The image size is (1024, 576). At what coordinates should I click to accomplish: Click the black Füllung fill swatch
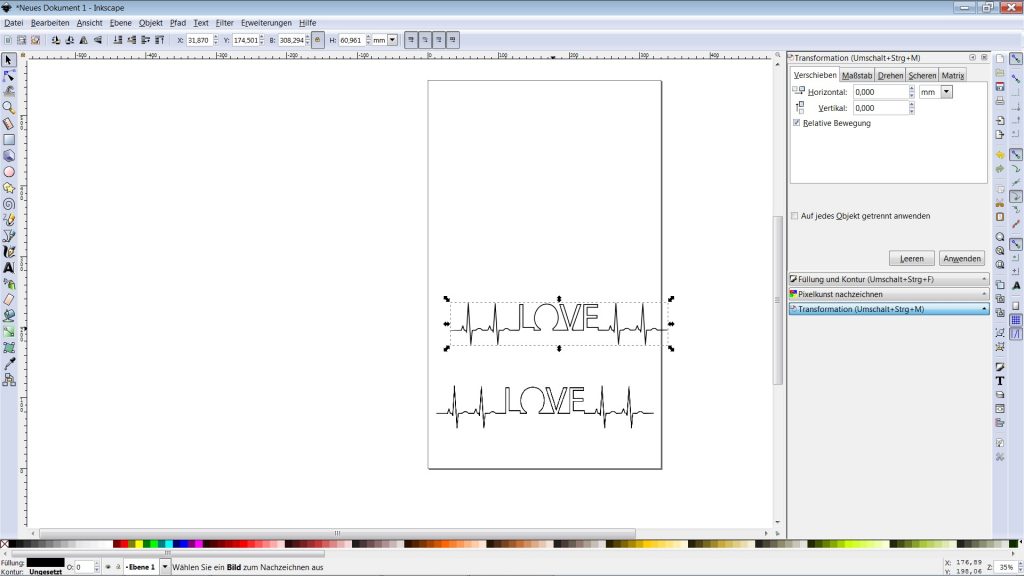[x=45, y=562]
